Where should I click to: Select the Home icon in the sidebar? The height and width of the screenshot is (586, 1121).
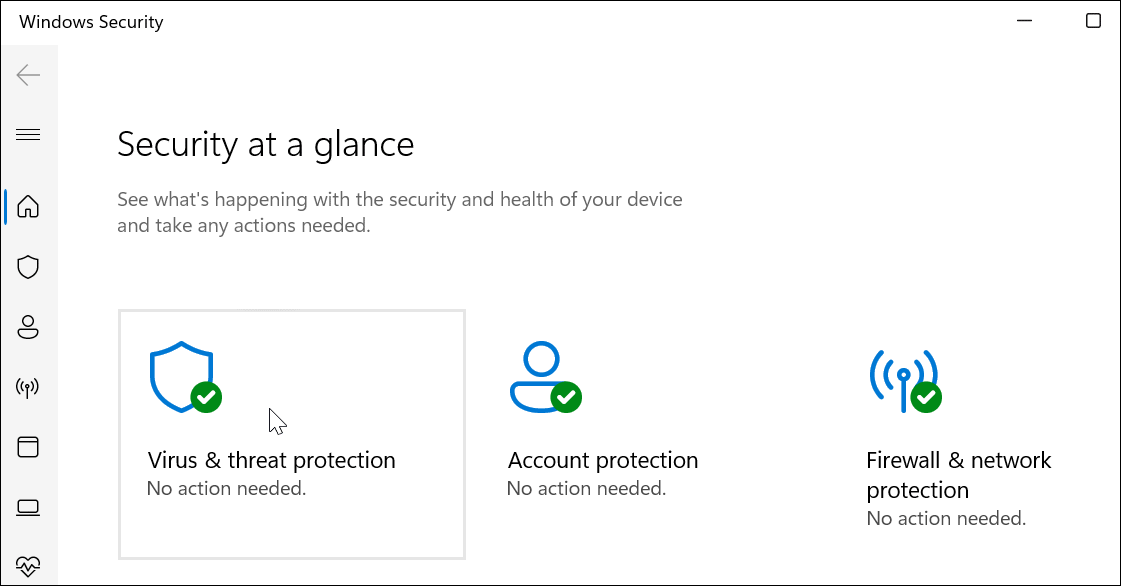pyautogui.click(x=29, y=206)
